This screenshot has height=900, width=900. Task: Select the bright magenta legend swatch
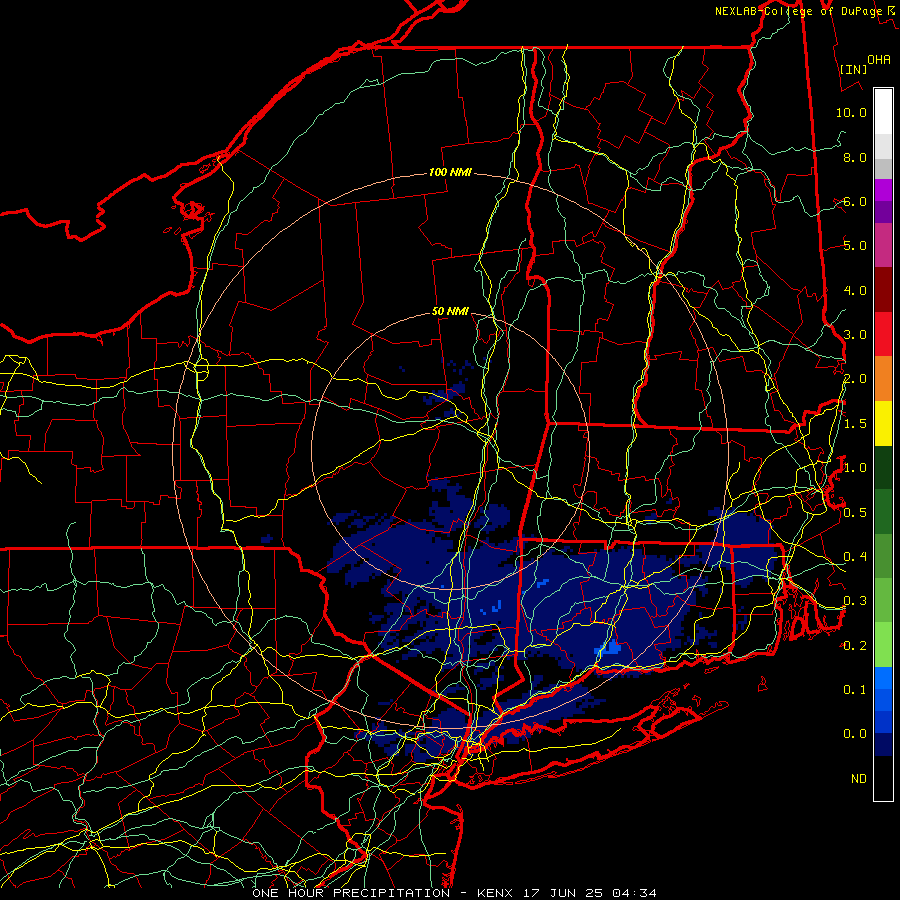click(883, 190)
